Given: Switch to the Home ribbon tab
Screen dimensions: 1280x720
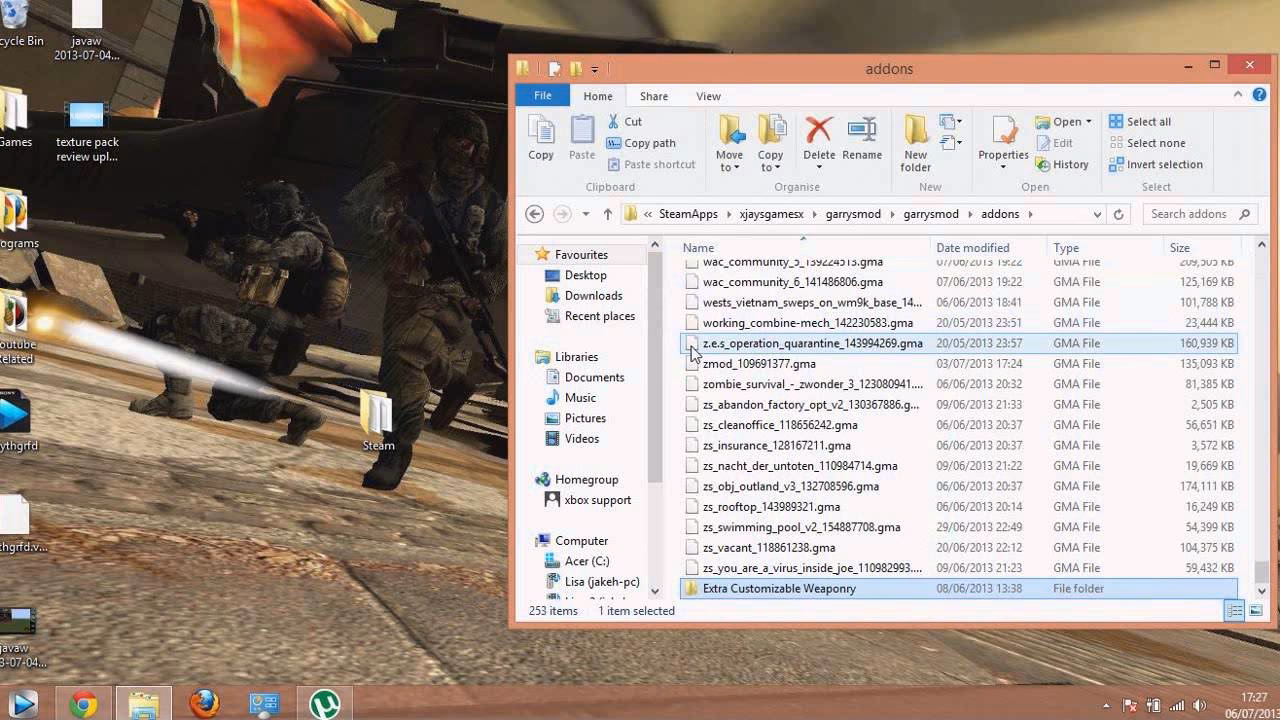Looking at the screenshot, I should [x=598, y=96].
